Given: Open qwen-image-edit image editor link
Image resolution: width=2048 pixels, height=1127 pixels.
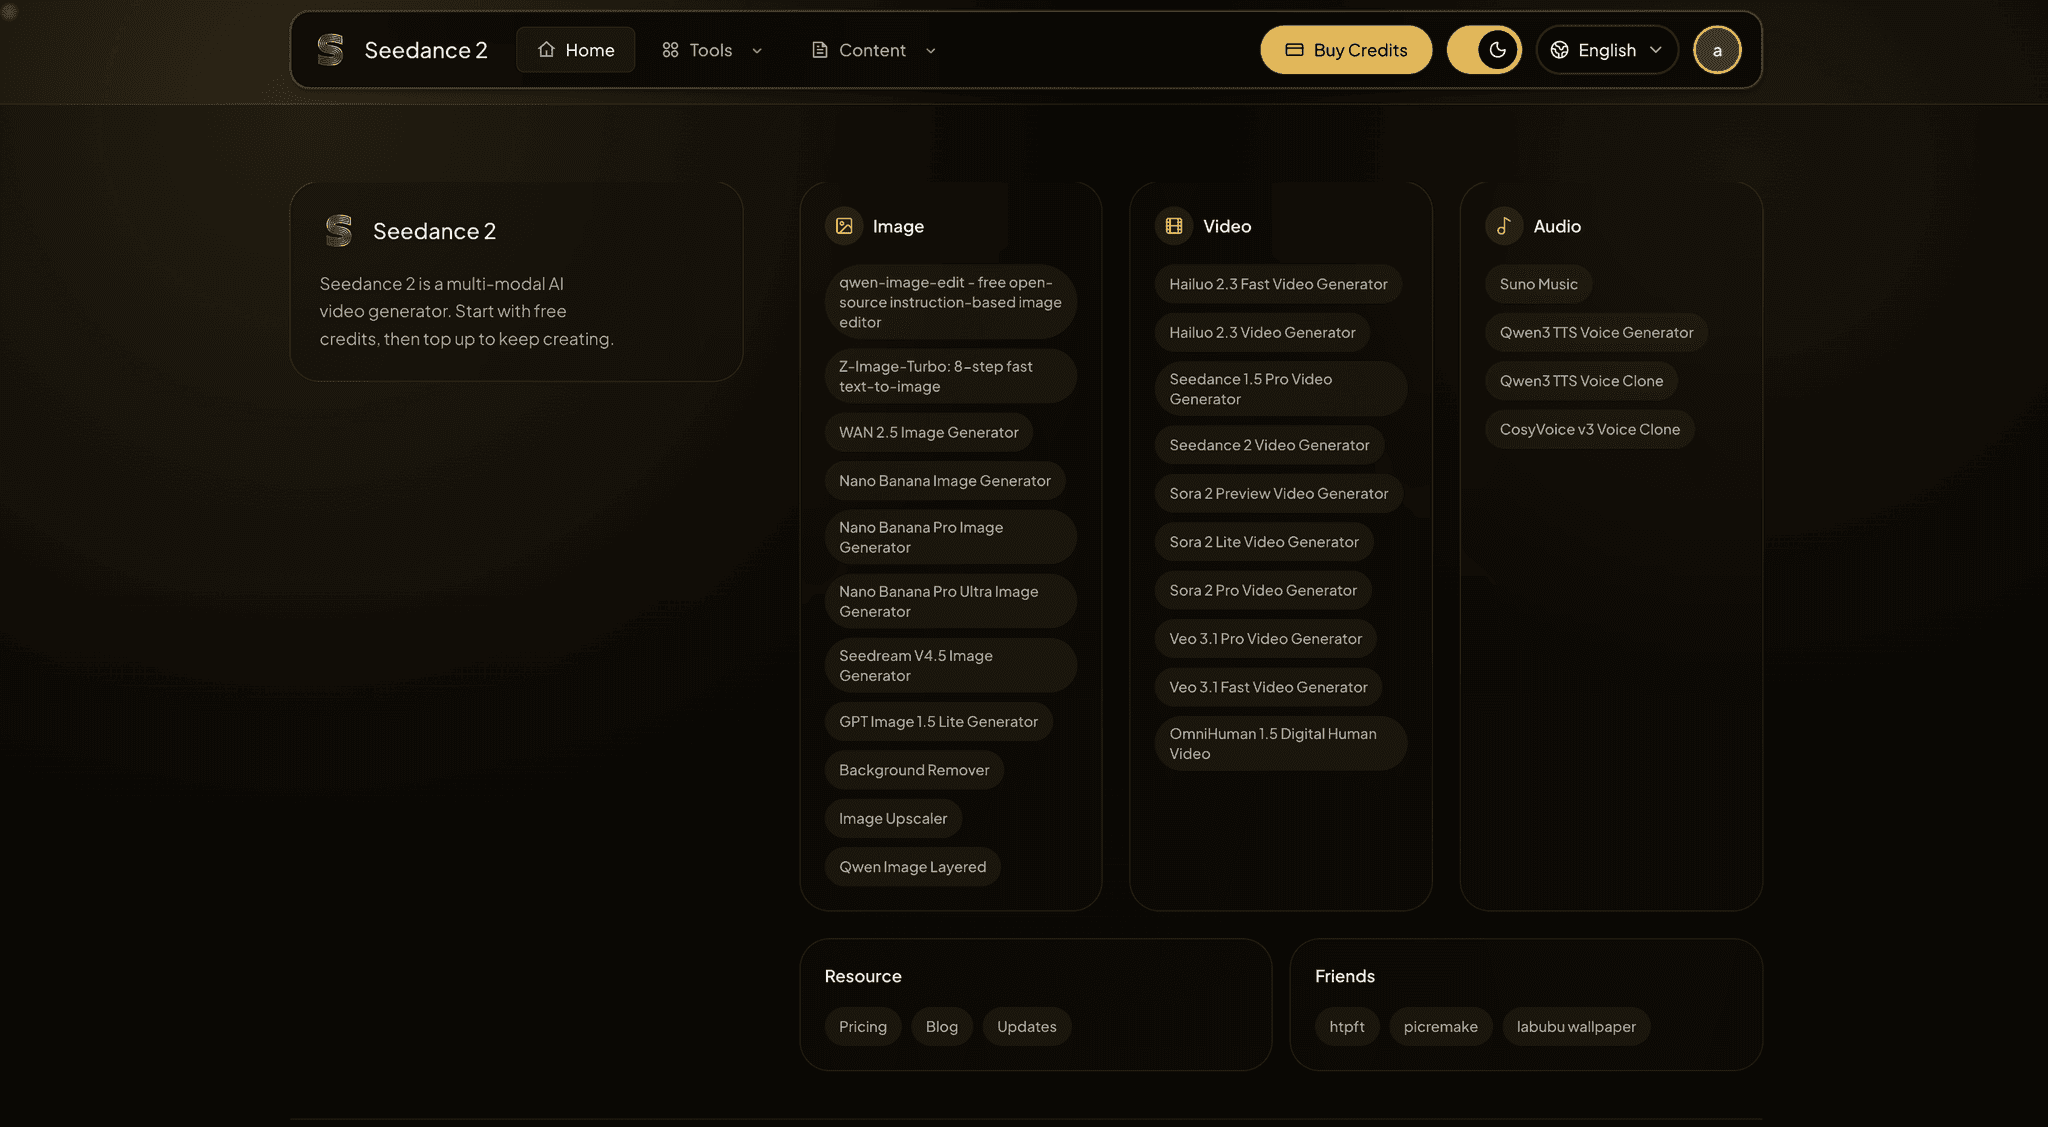Looking at the screenshot, I should coord(951,302).
